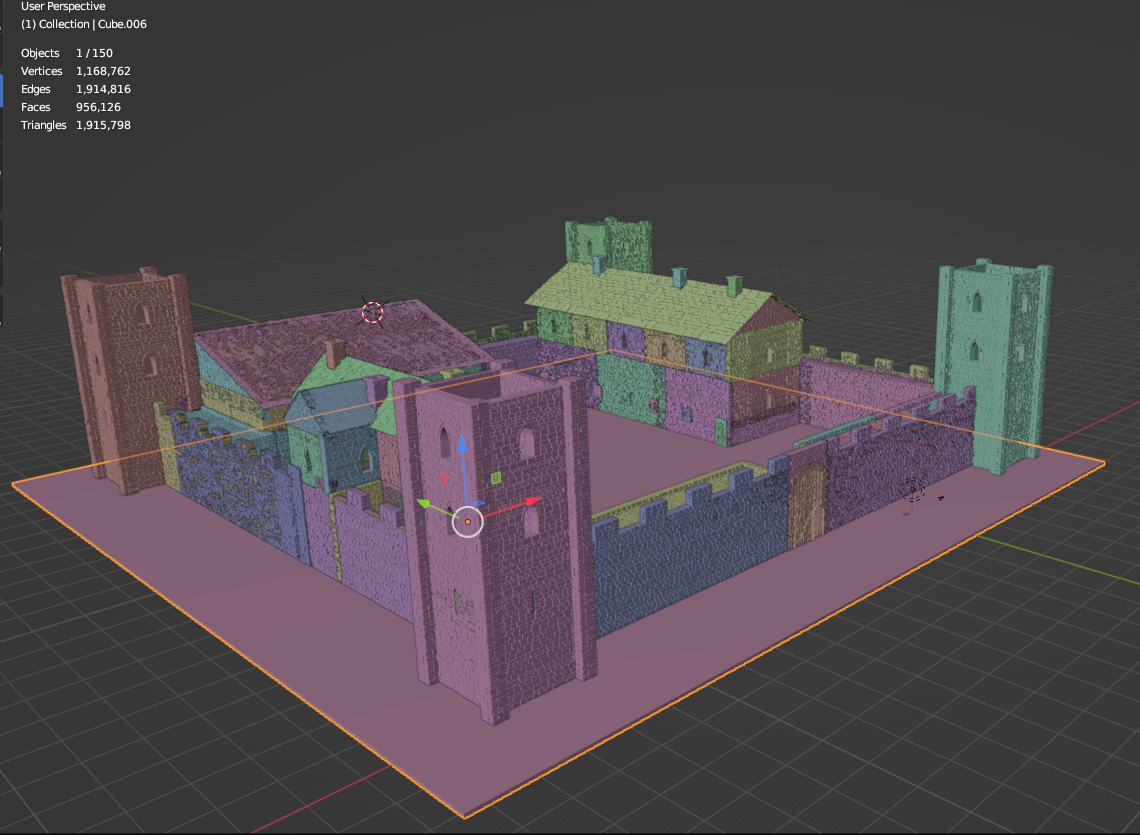Select the point light object near the gate
The image size is (1140, 835).
tap(912, 490)
